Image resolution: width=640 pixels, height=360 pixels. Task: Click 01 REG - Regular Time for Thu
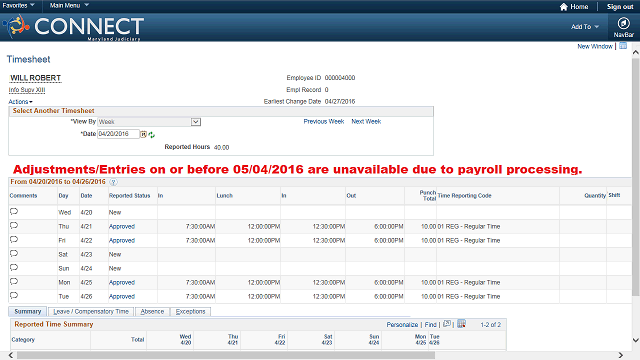tap(469, 227)
